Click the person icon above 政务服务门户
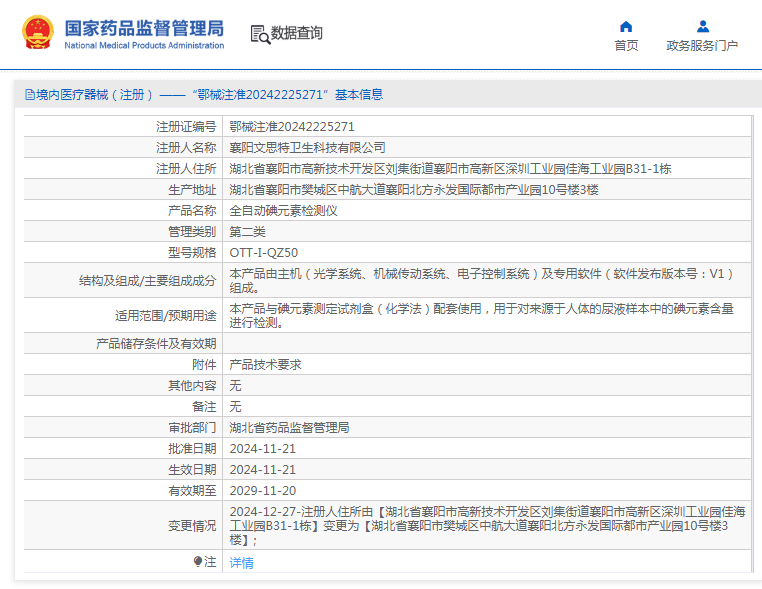Screen dimensions: 762x589 702,26
